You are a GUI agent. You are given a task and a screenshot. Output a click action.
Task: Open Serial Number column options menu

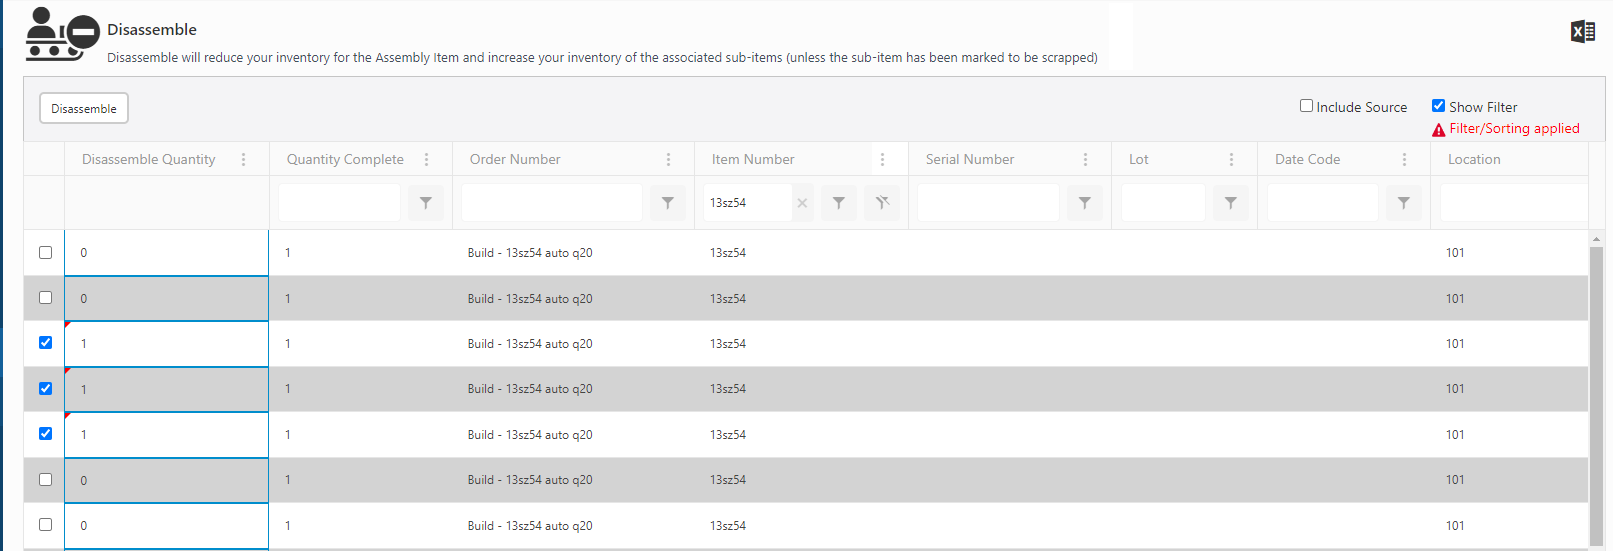click(1085, 160)
